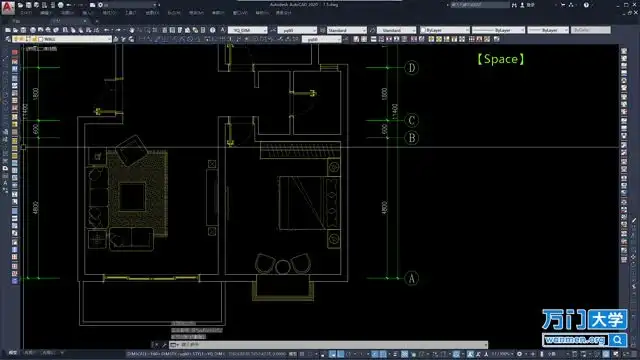
Task: Toggle Object Snap Tracking in status bar
Action: (375, 354)
